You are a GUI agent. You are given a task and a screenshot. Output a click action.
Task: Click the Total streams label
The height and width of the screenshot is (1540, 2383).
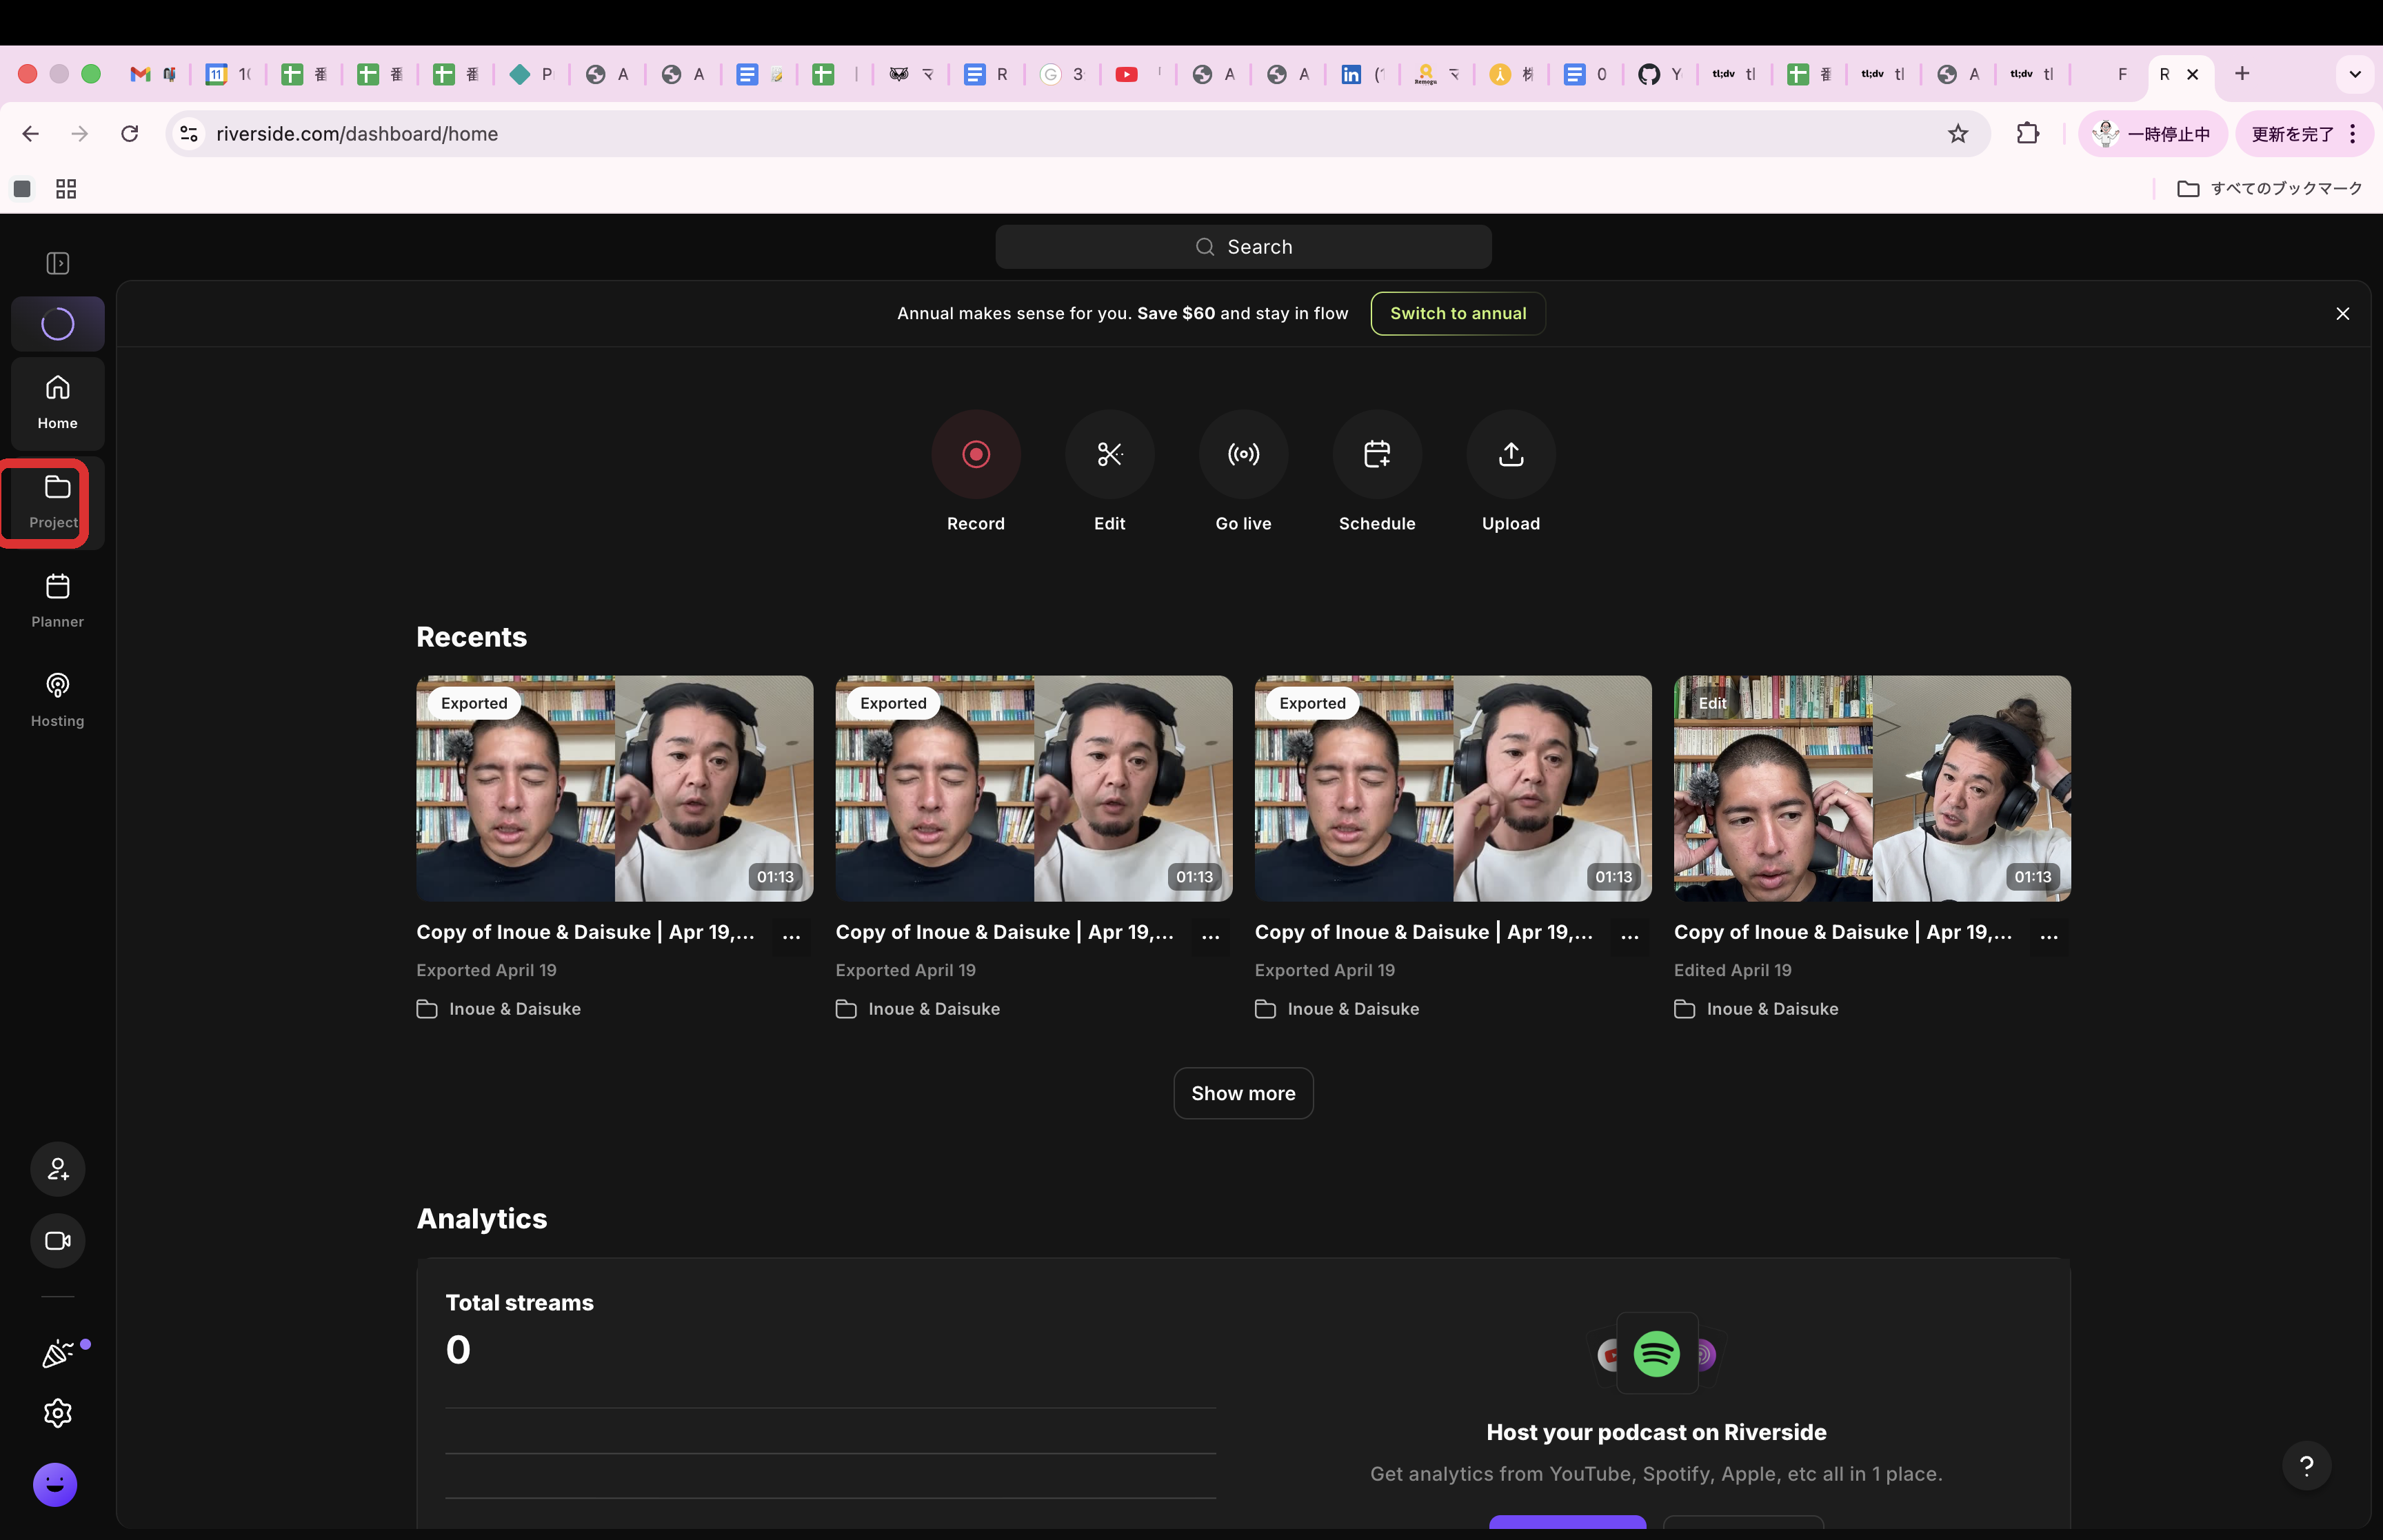(x=519, y=1303)
